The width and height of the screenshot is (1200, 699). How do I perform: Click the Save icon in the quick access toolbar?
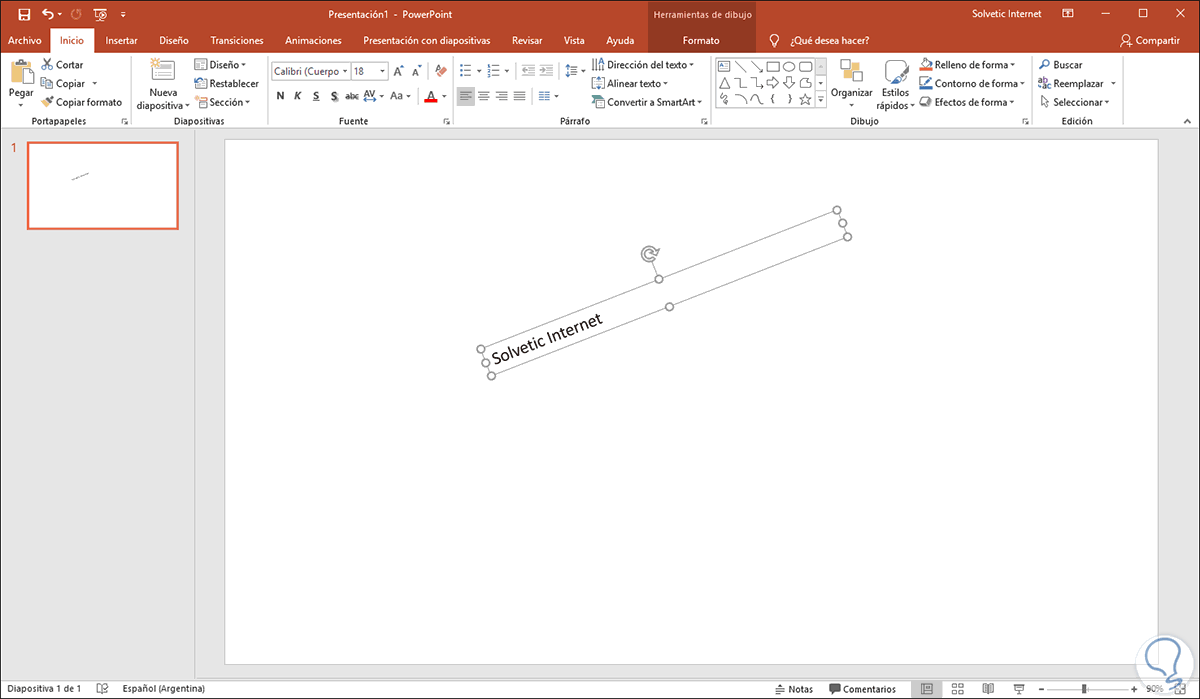click(24, 14)
